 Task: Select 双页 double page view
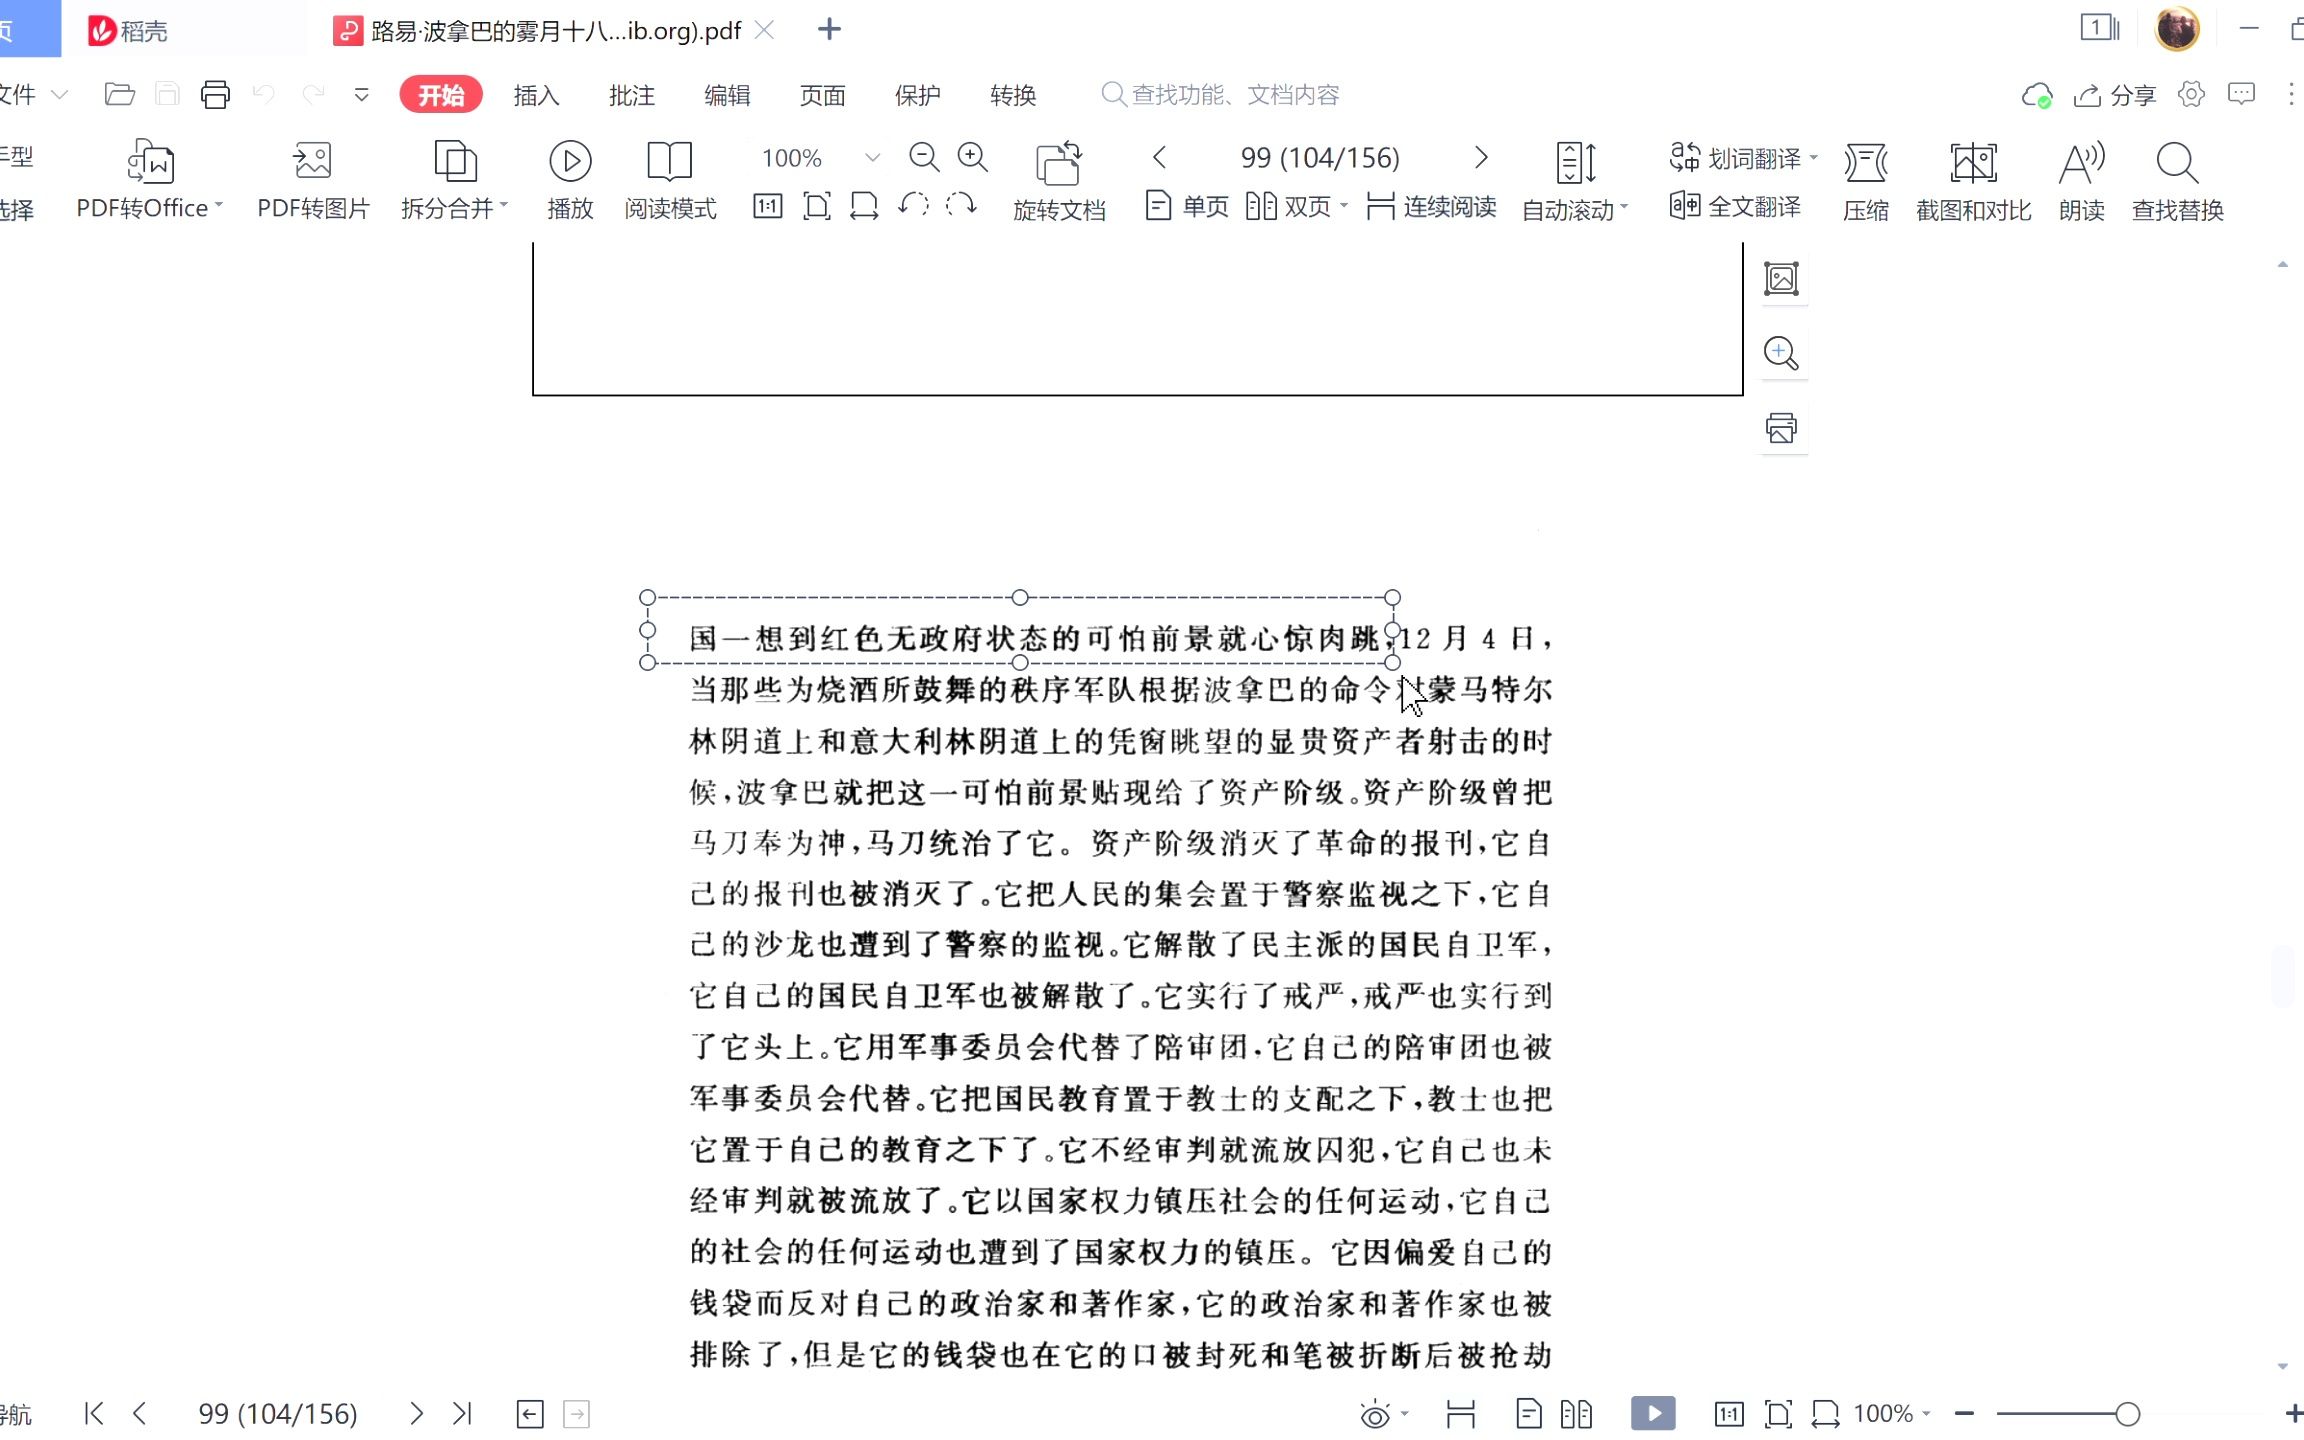tap(1288, 206)
